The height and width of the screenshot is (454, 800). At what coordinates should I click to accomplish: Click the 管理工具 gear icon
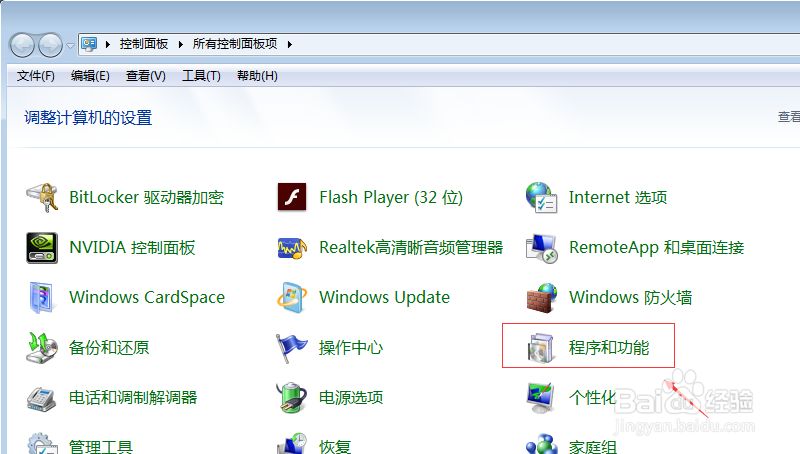(x=42, y=444)
